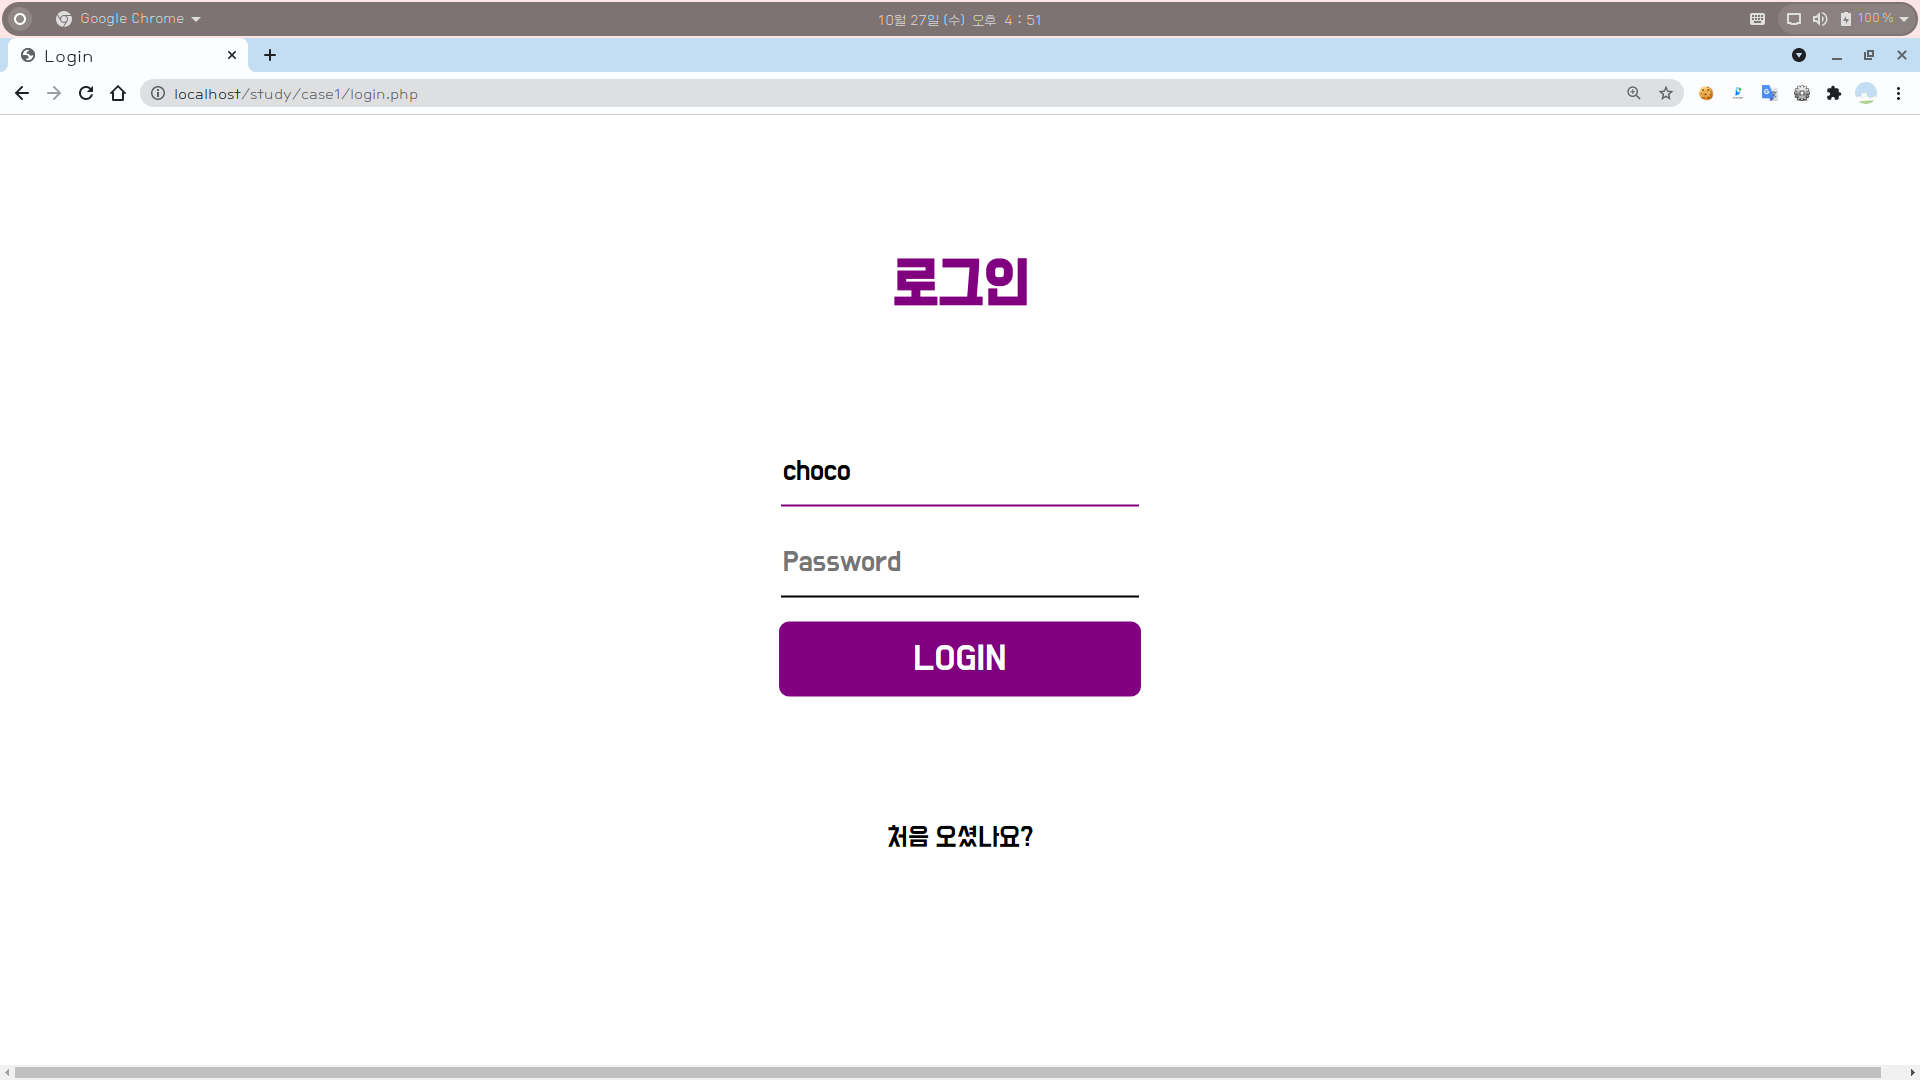Click the gear extension icon
This screenshot has height=1080, width=1920.
pyautogui.click(x=1801, y=93)
